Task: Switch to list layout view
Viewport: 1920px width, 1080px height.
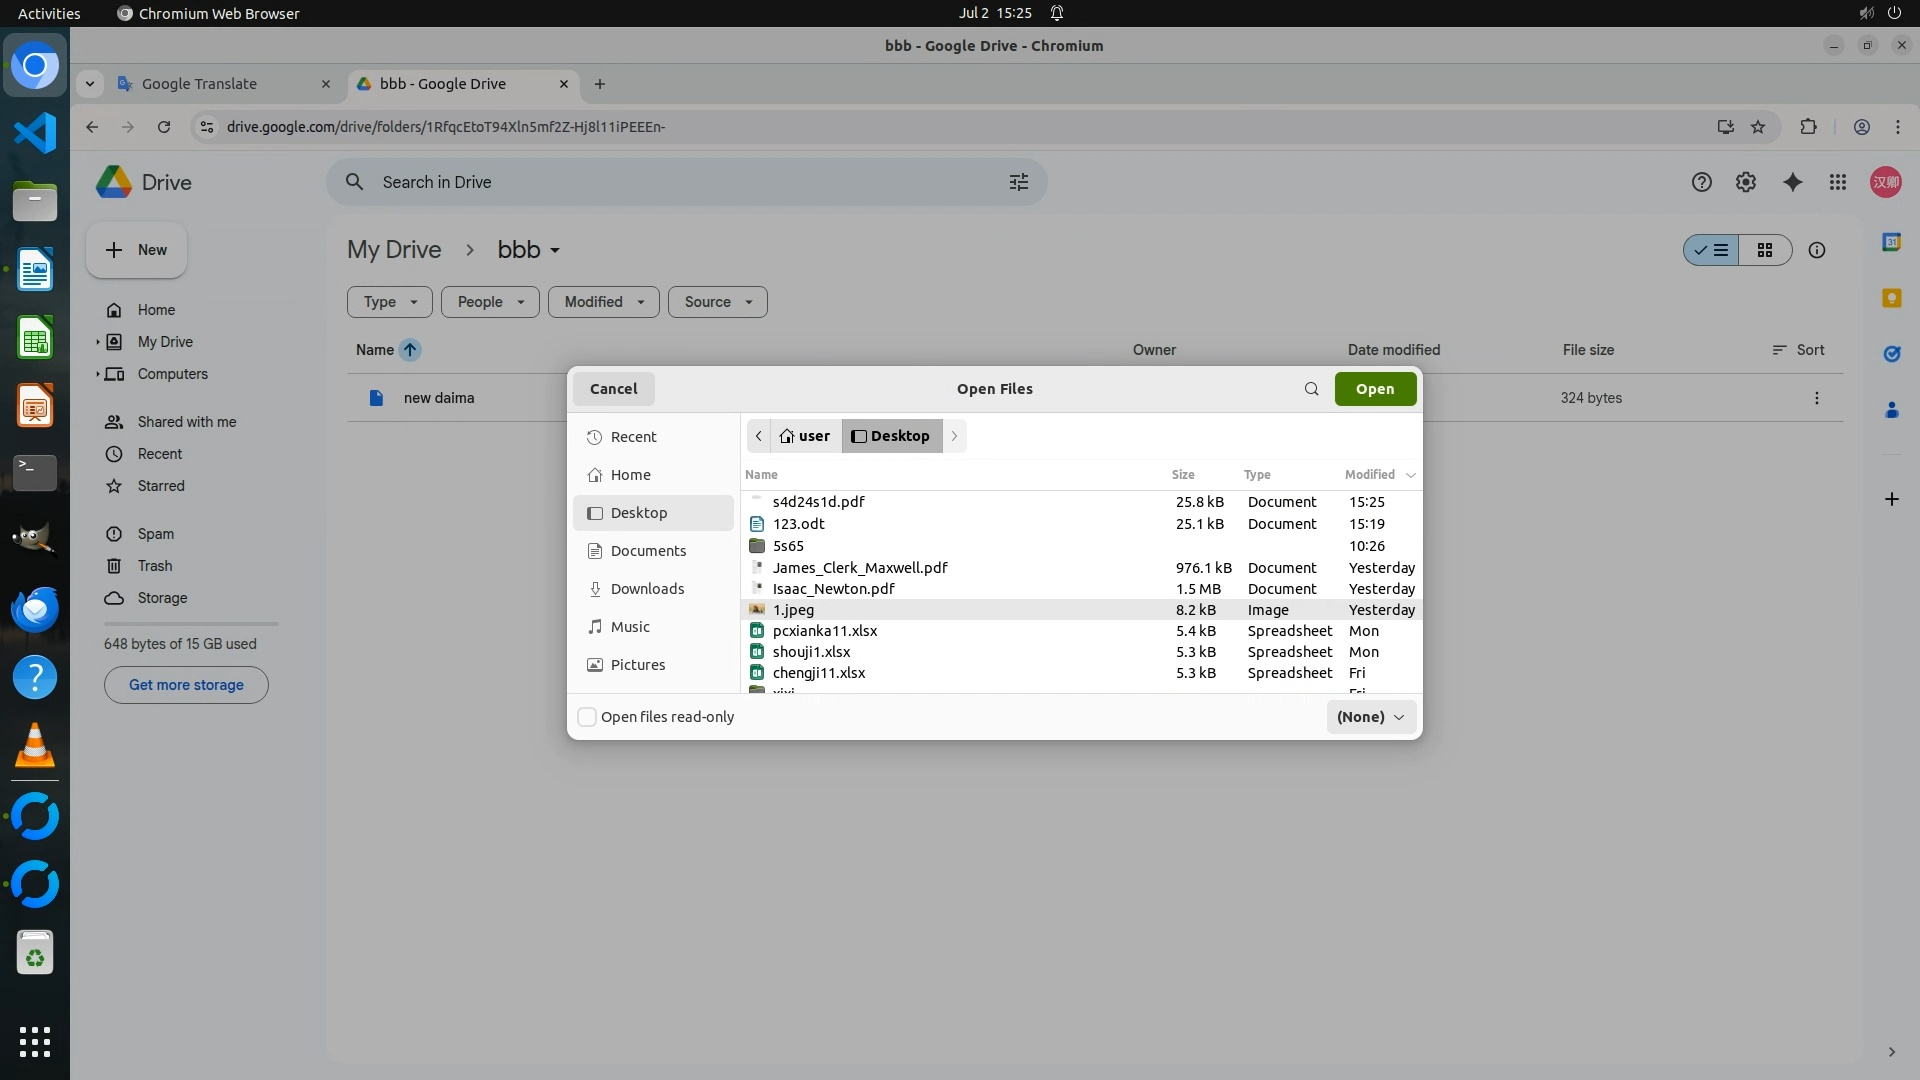Action: [1712, 250]
